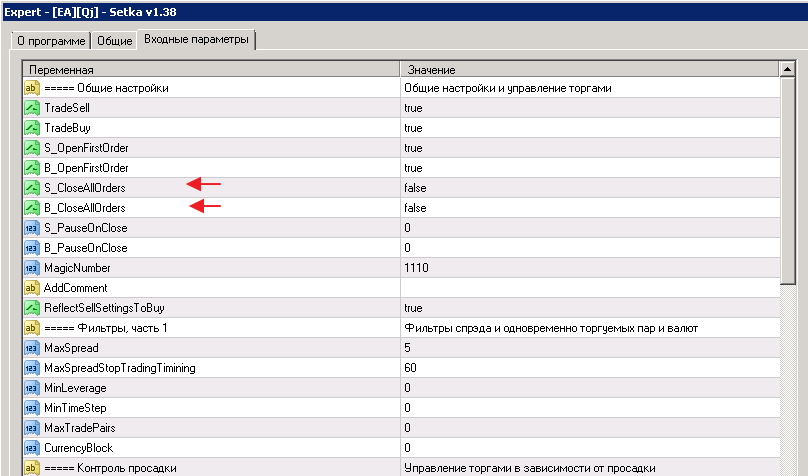Select the MaxTradePairs variable name
Screen dimensions: 808x476
point(80,428)
